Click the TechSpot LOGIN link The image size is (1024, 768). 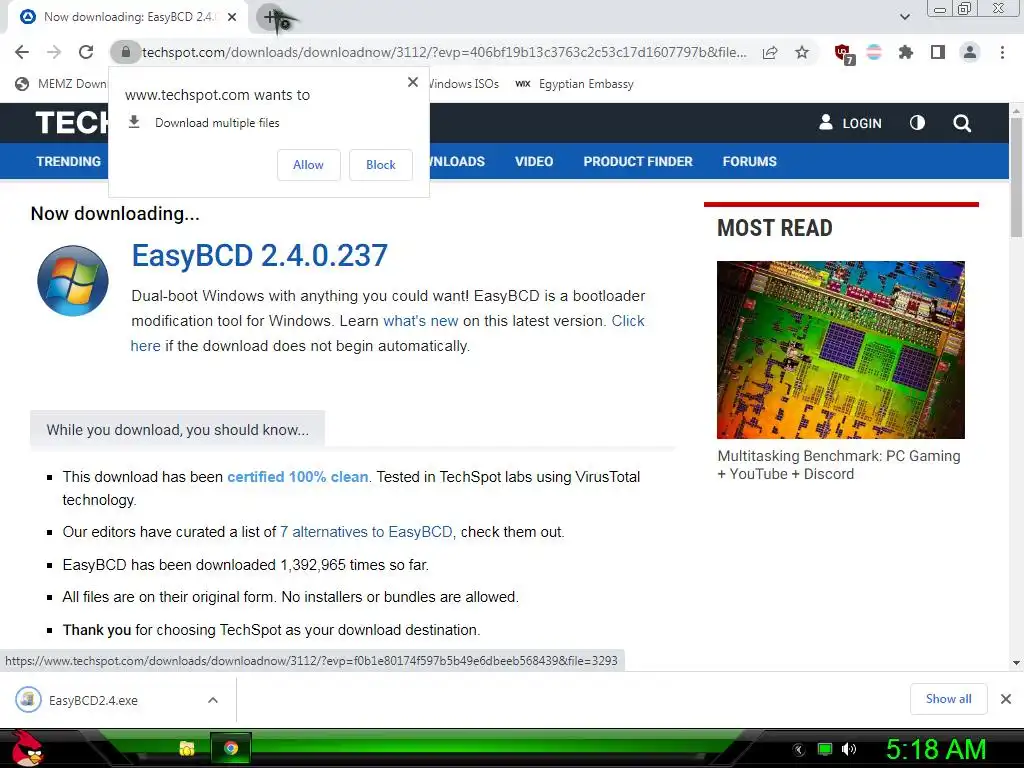(x=850, y=123)
